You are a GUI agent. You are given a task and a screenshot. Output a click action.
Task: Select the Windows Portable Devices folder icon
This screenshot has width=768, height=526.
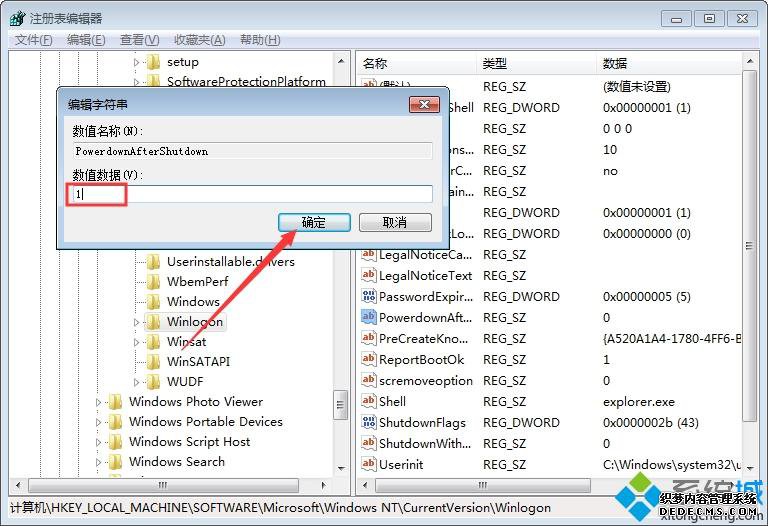(115, 422)
